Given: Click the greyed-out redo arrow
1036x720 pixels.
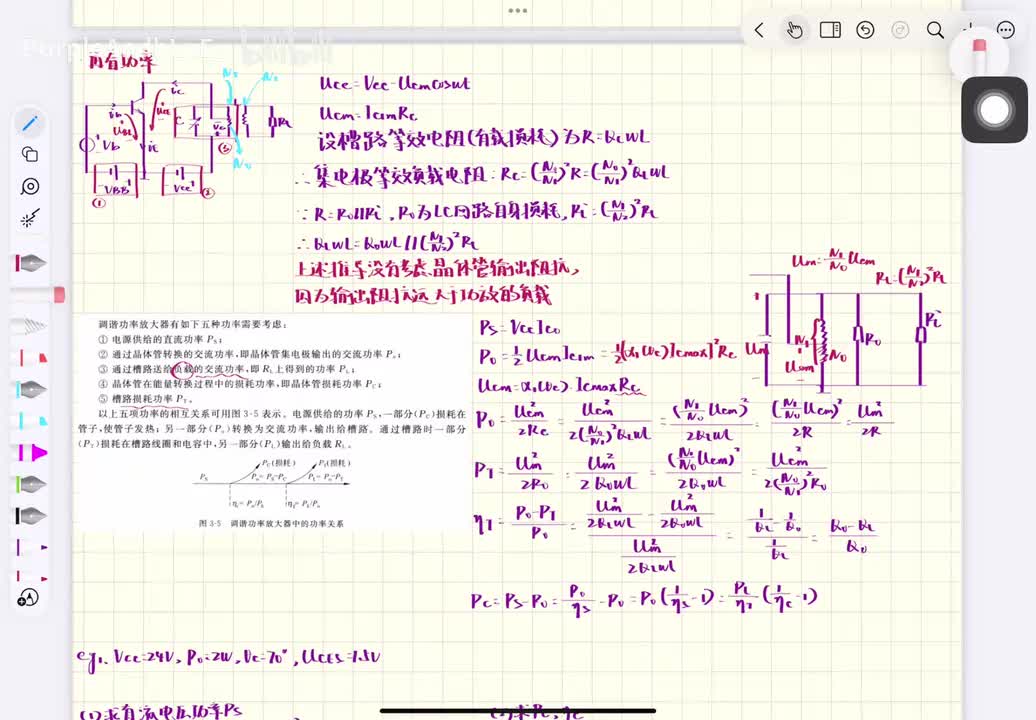Looking at the screenshot, I should tap(900, 30).
